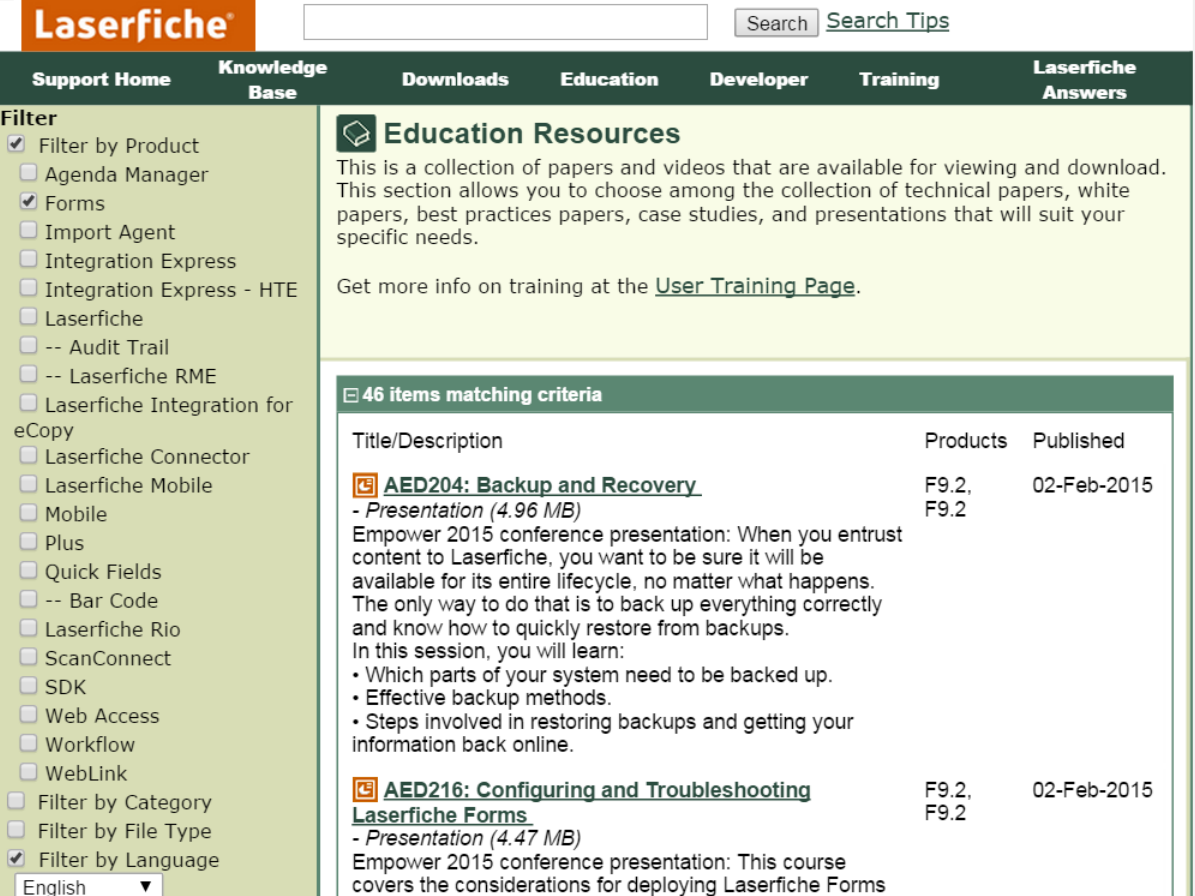Check the Laserfiche product filter

28,316
